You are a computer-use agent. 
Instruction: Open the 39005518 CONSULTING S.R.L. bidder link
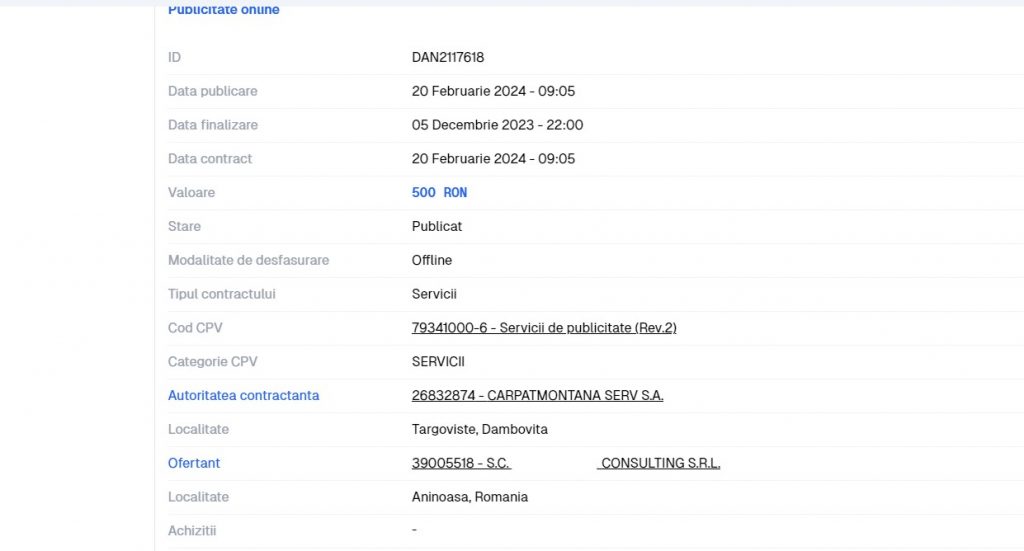click(x=565, y=464)
